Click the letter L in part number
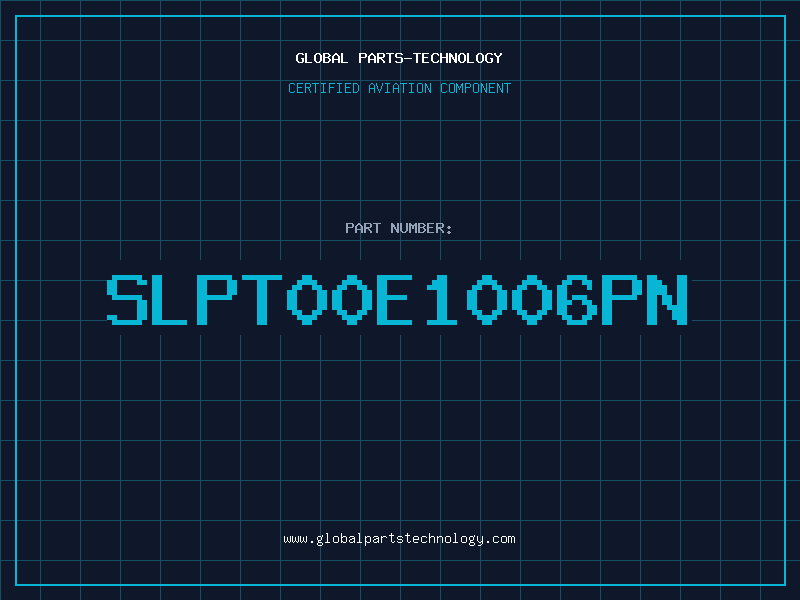Viewport: 800px width, 600px height. click(x=172, y=299)
